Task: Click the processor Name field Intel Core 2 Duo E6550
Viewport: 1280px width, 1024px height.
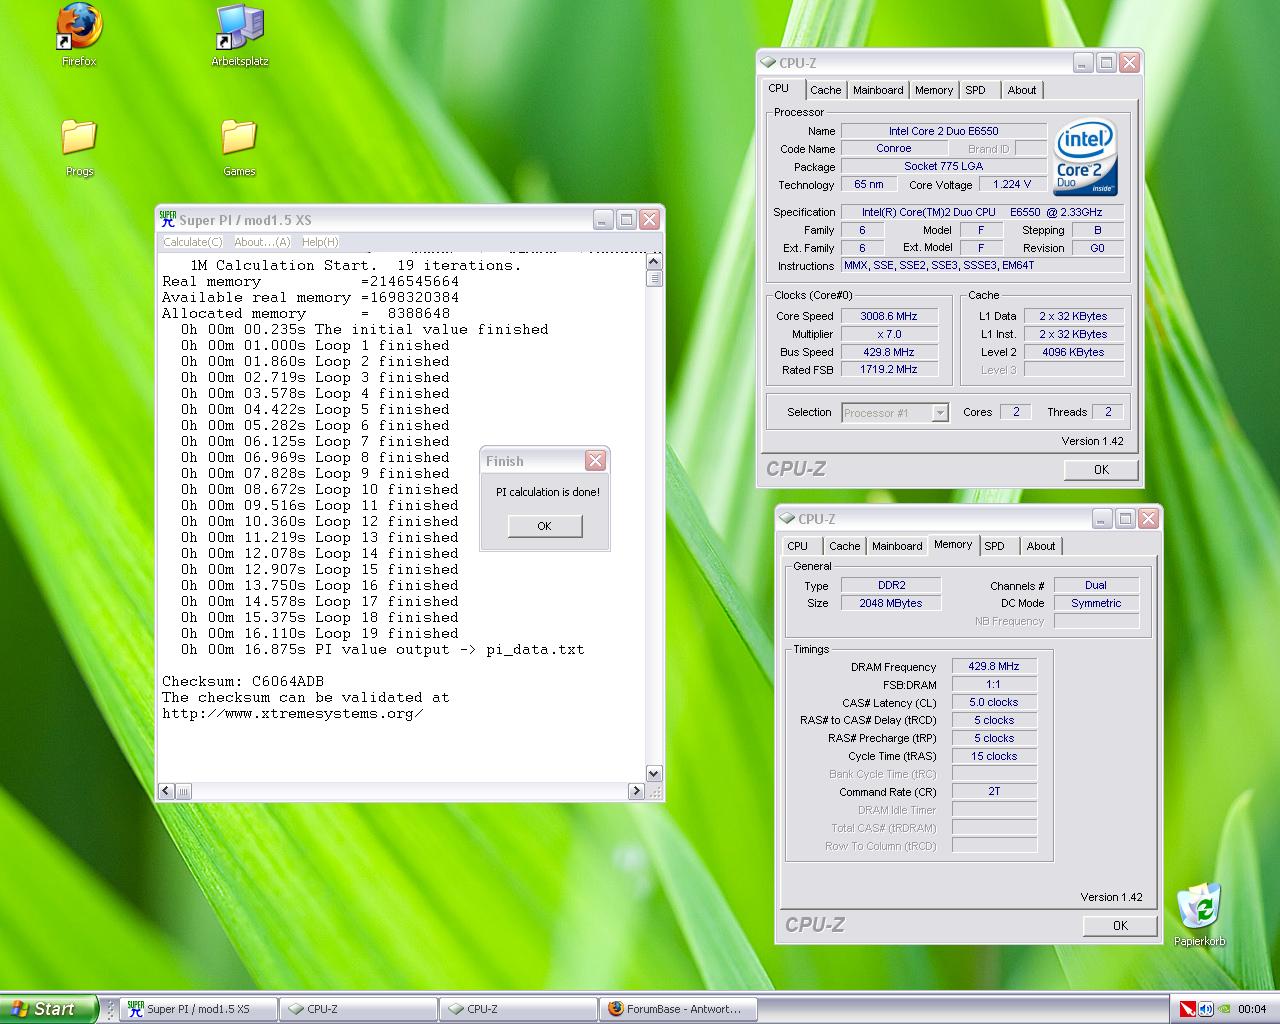Action: (x=943, y=131)
